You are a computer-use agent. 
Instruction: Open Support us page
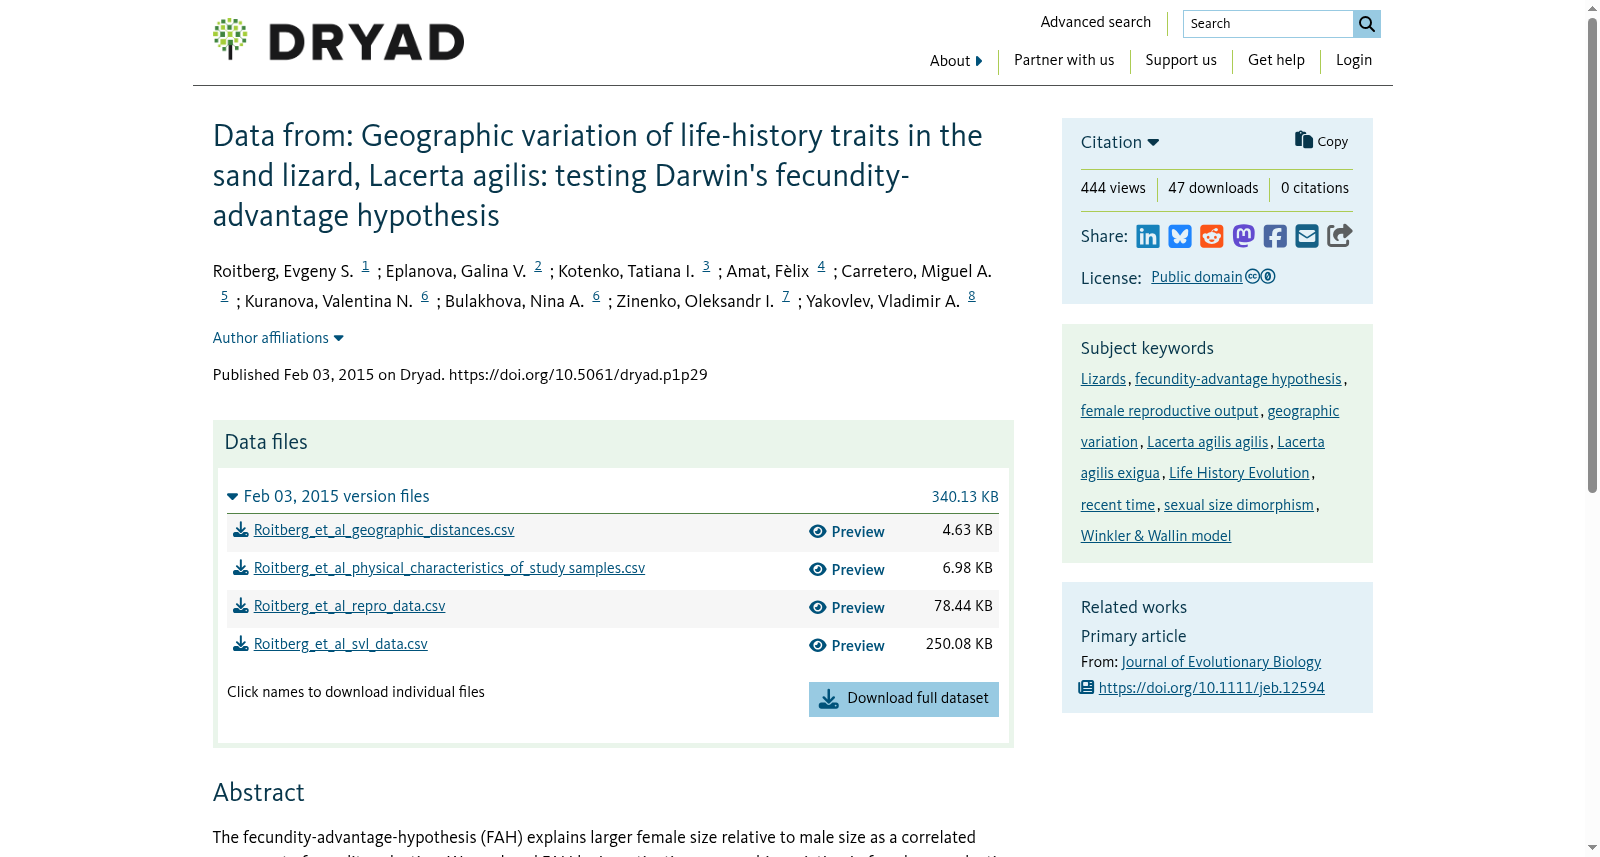[1181, 60]
